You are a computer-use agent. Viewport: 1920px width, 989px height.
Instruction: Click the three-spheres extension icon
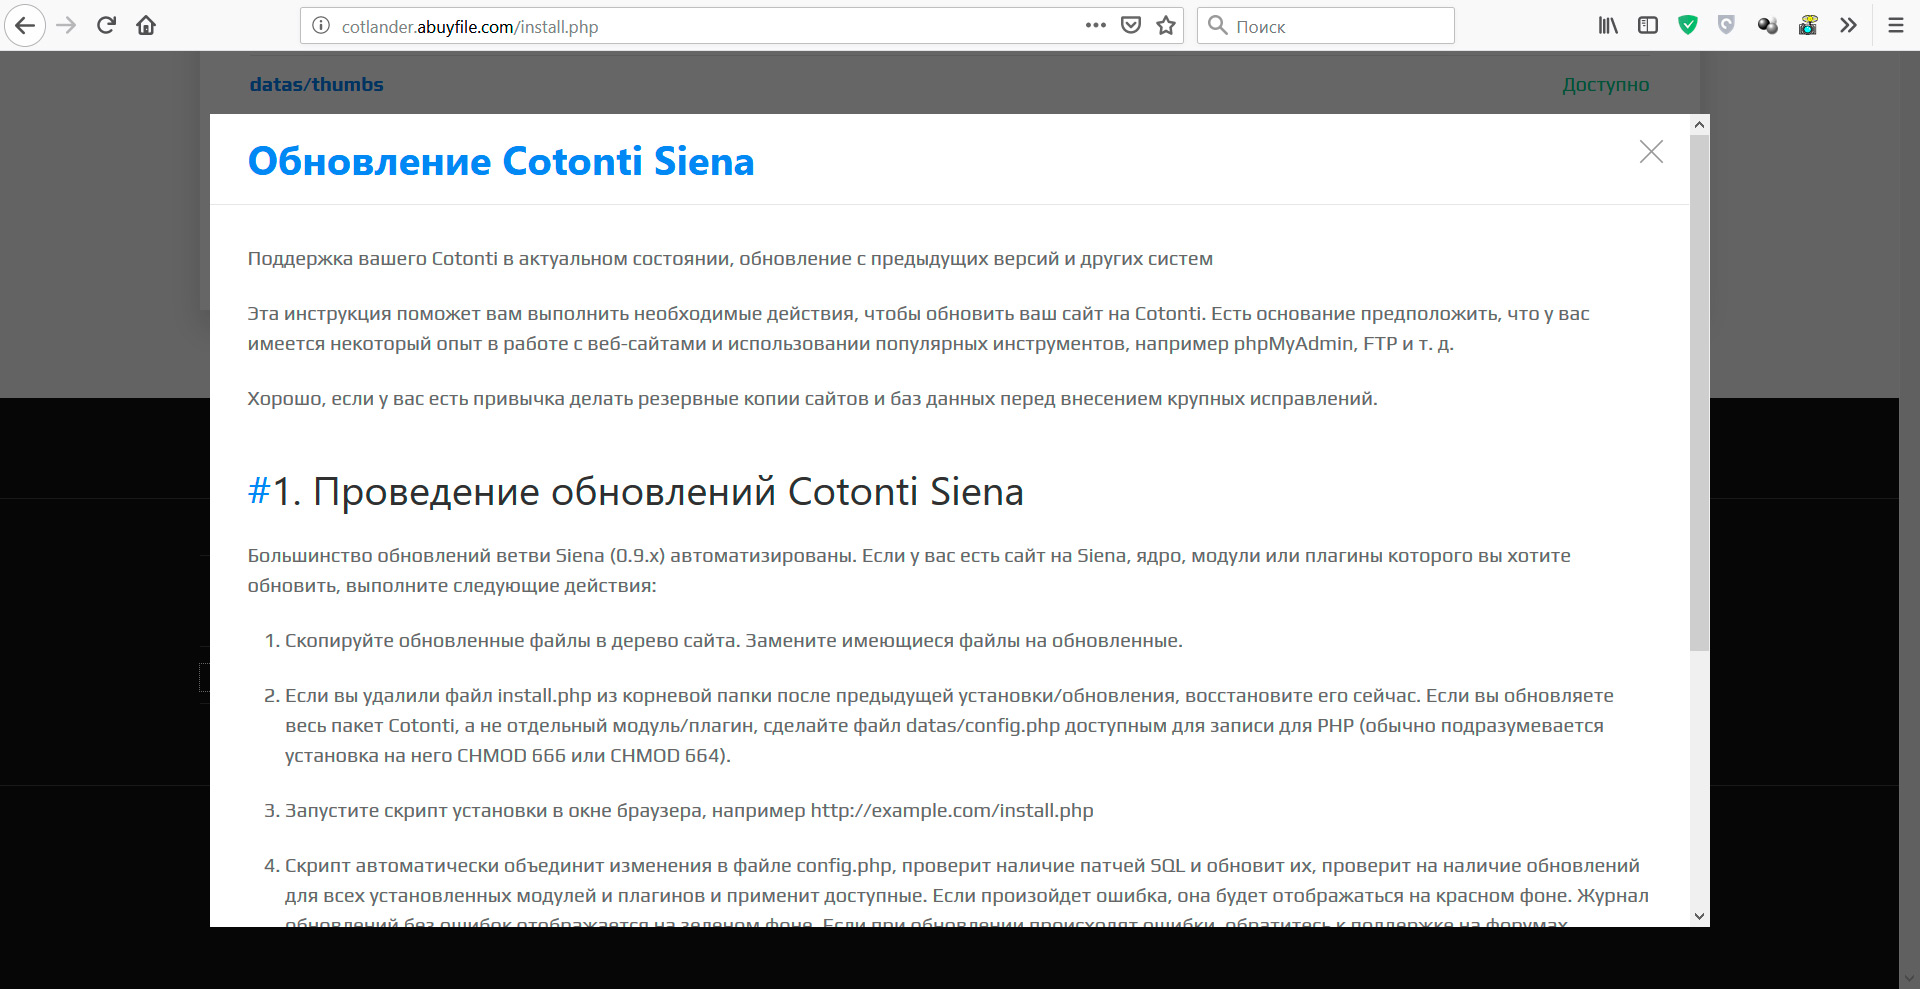(x=1767, y=26)
